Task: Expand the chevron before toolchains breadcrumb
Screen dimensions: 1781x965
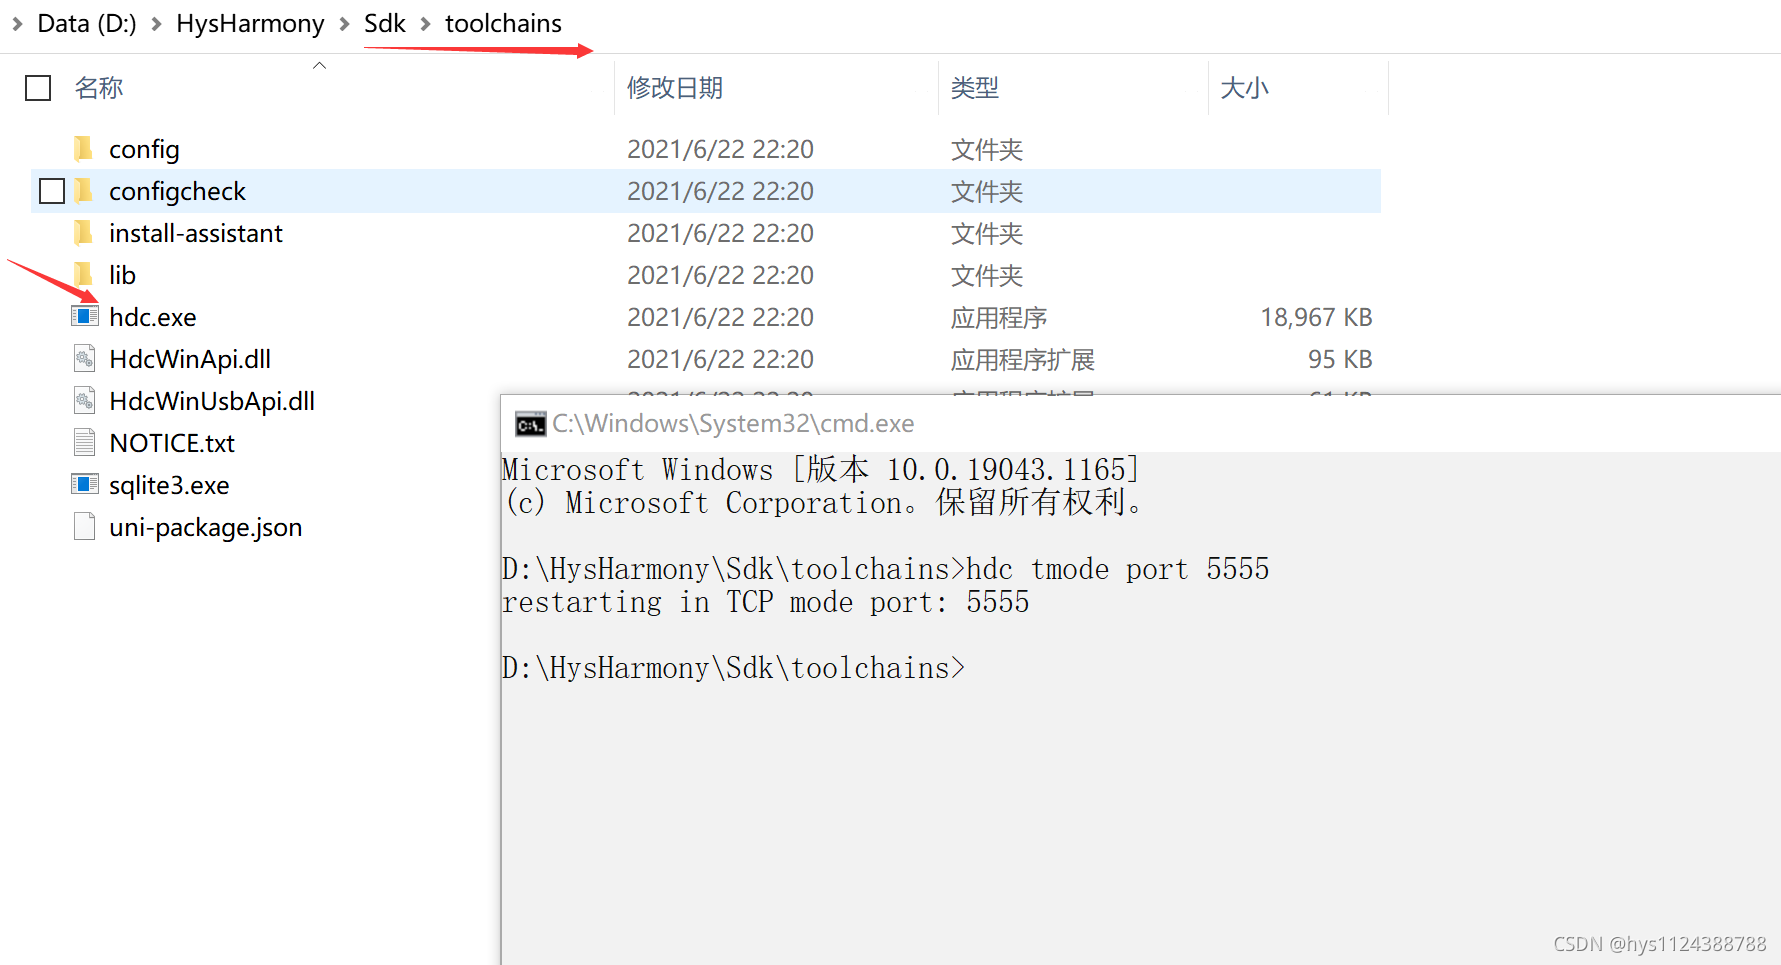Action: click(x=425, y=23)
